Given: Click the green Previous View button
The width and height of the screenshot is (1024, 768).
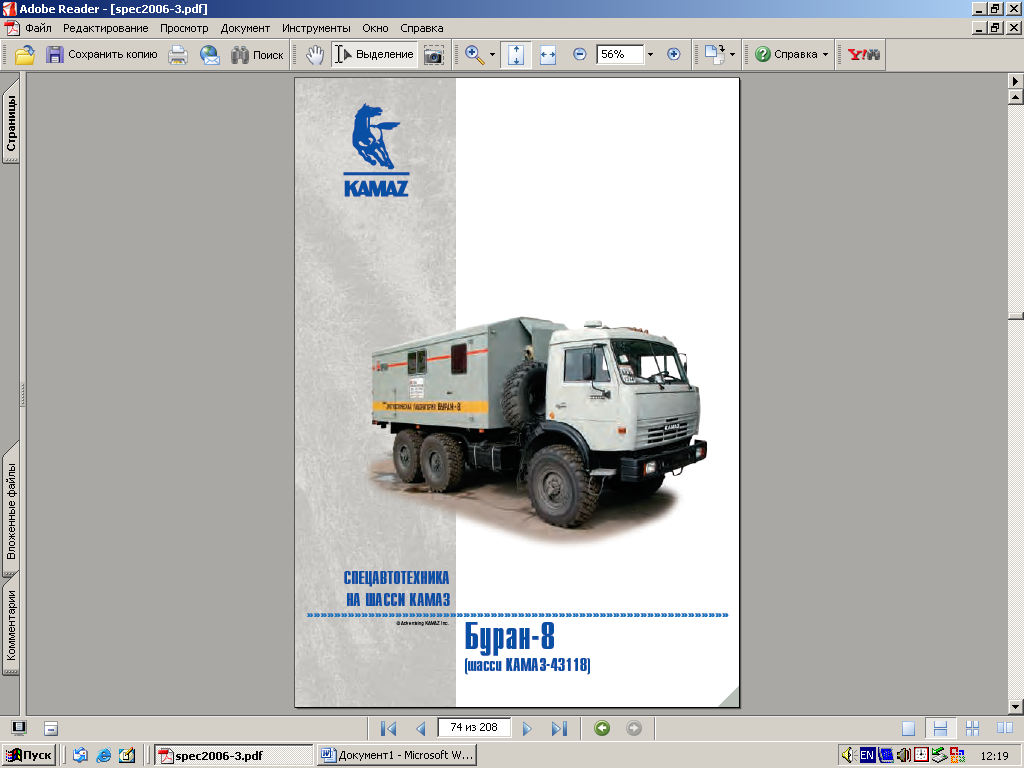Looking at the screenshot, I should click(x=602, y=728).
